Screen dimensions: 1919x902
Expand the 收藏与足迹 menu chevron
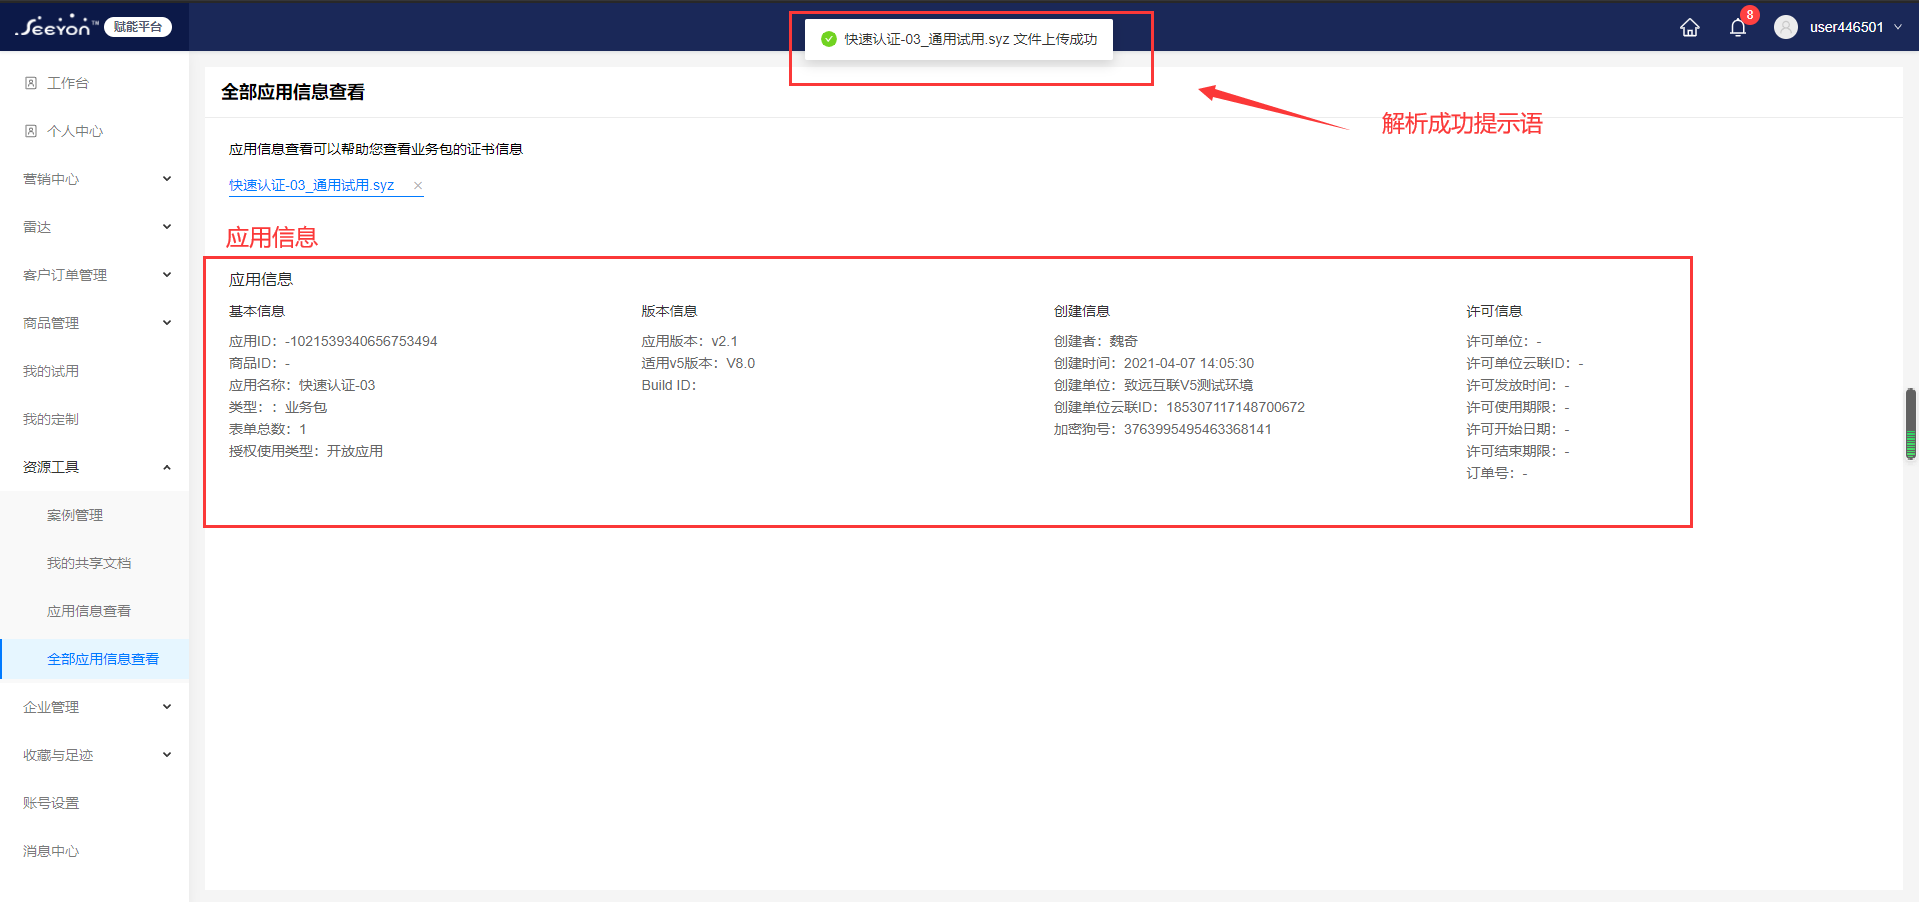(x=167, y=755)
